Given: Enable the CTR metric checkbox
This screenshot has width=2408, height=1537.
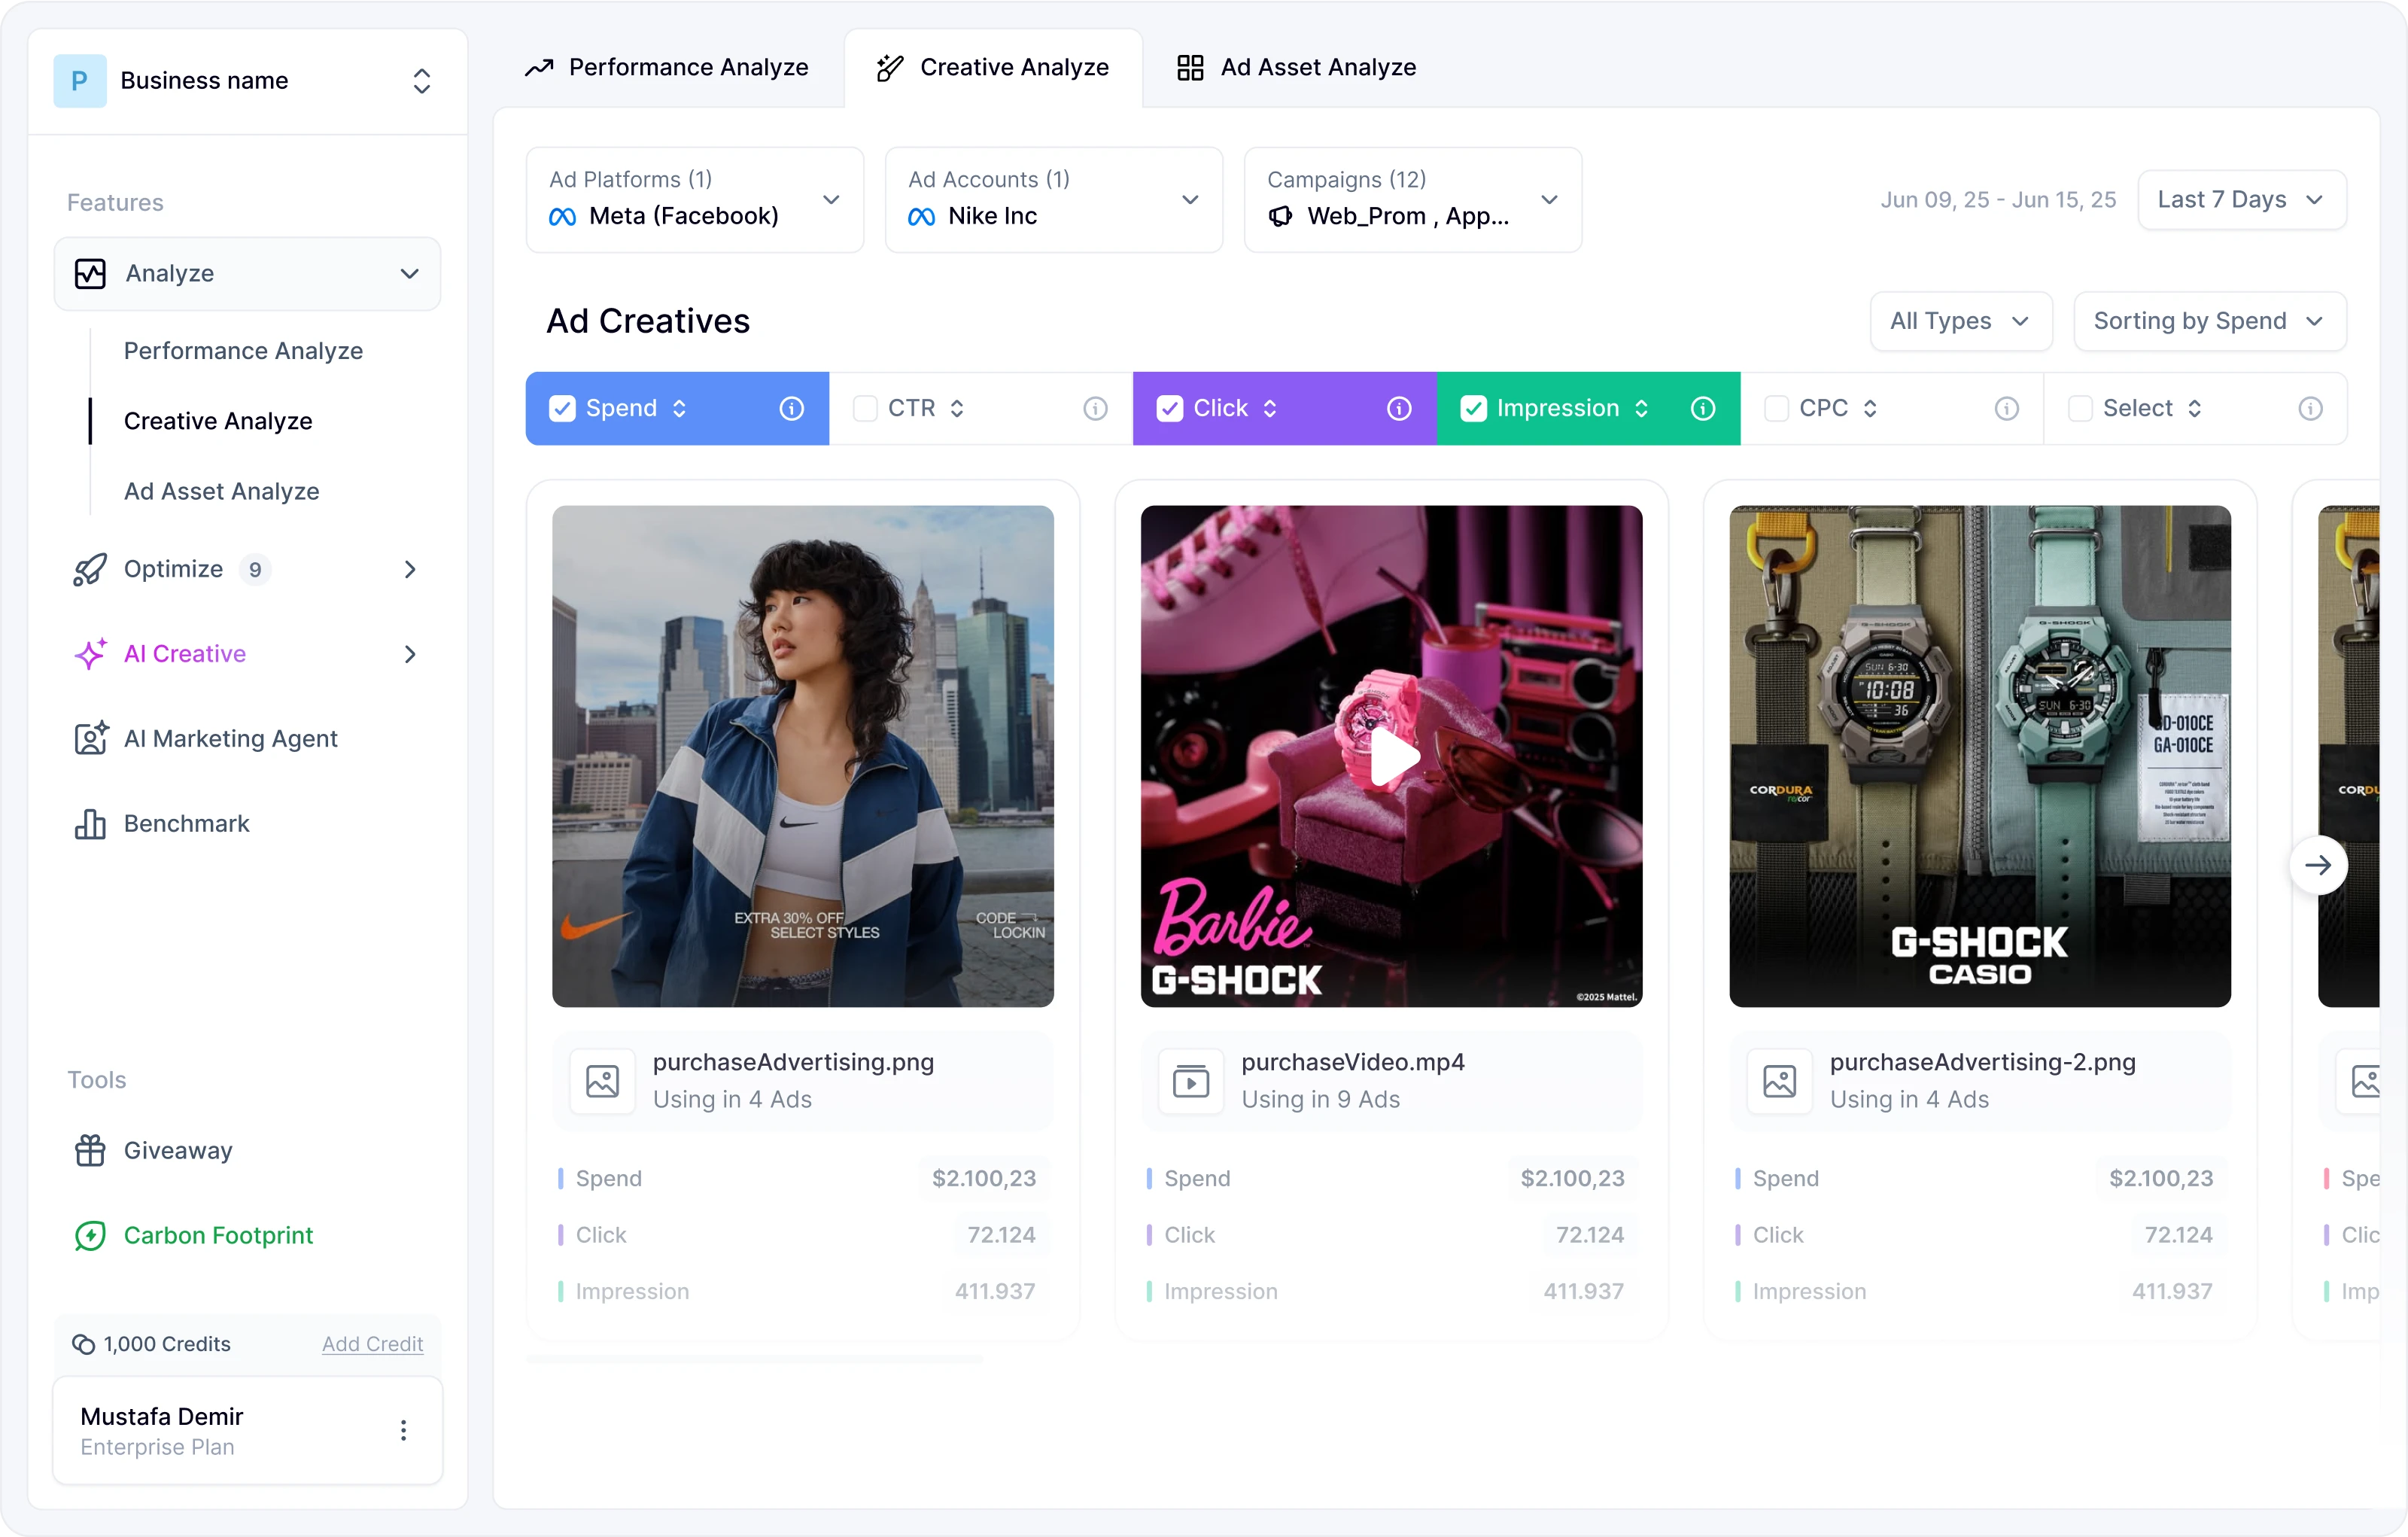Looking at the screenshot, I should pyautogui.click(x=865, y=408).
